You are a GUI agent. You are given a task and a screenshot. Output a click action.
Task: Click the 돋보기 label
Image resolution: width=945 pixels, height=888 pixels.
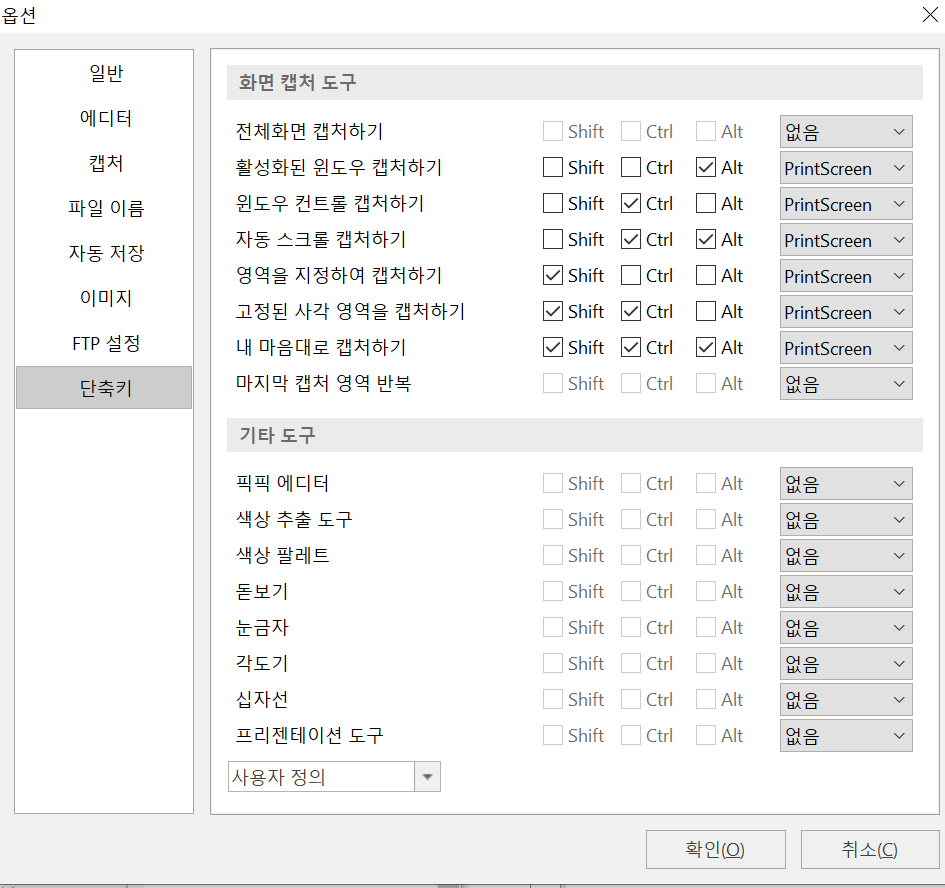point(262,591)
